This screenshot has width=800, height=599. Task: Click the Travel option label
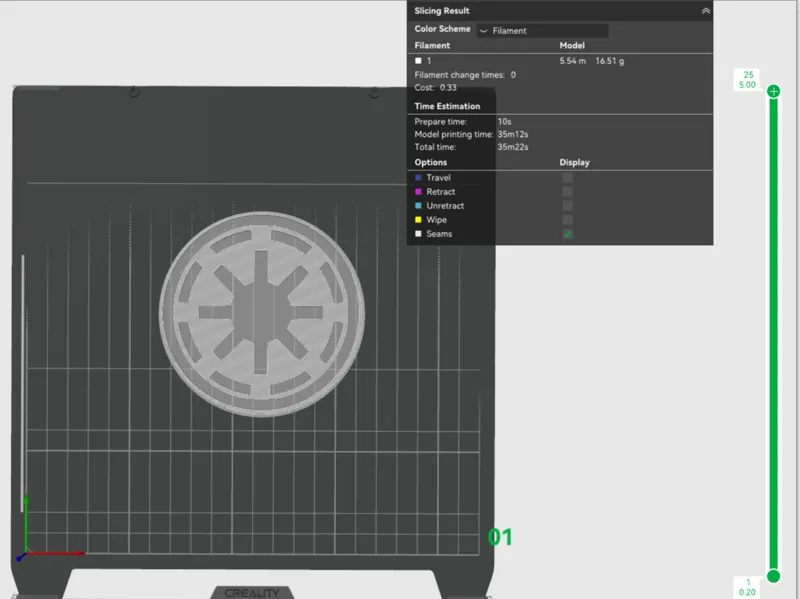pyautogui.click(x=438, y=178)
